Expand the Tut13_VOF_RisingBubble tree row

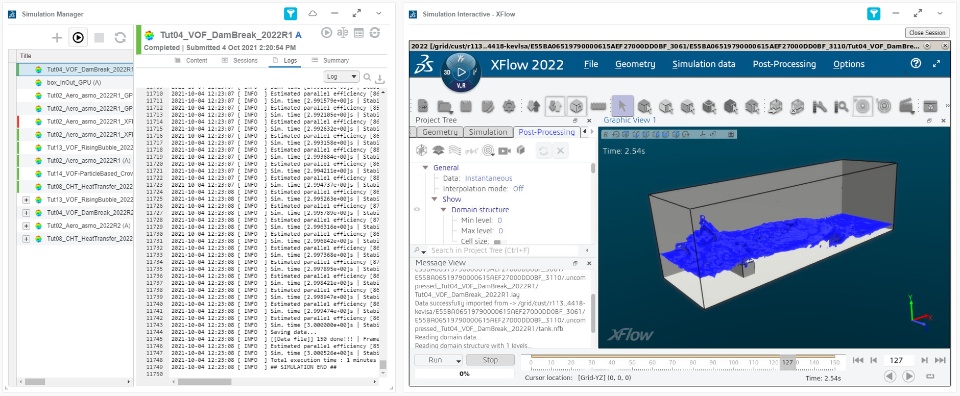pos(26,200)
